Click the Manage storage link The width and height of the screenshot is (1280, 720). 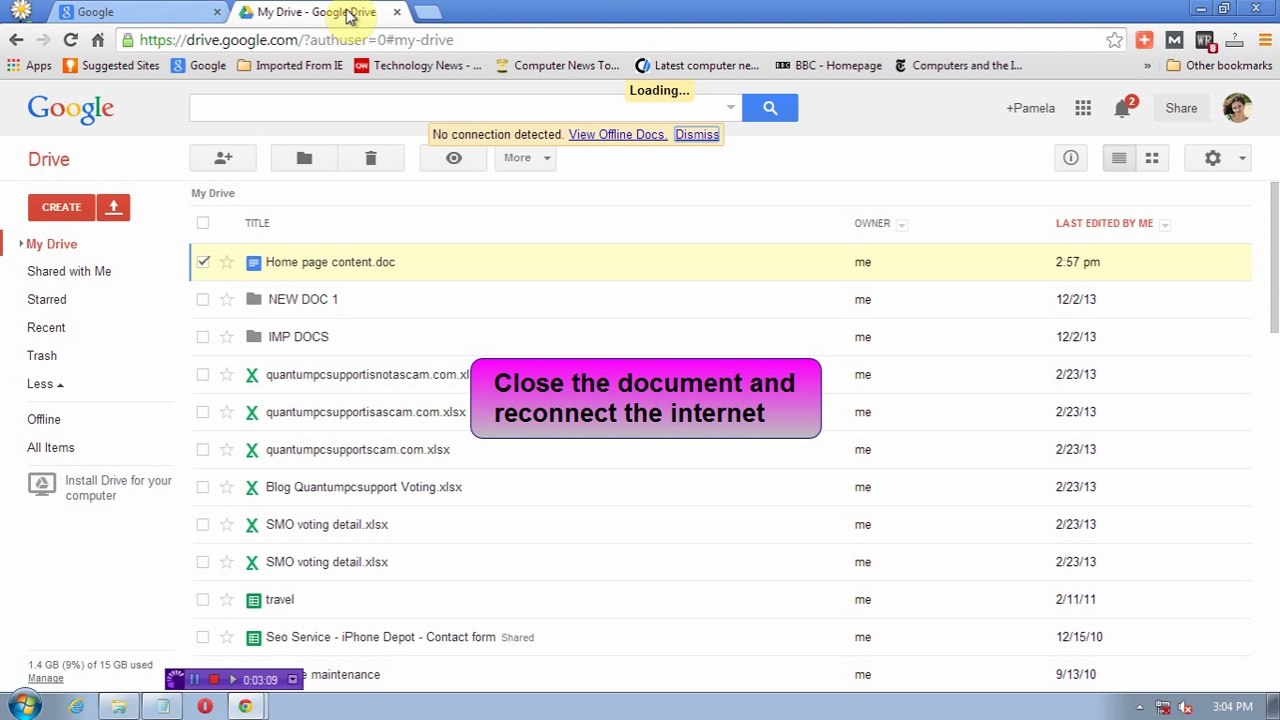[46, 678]
